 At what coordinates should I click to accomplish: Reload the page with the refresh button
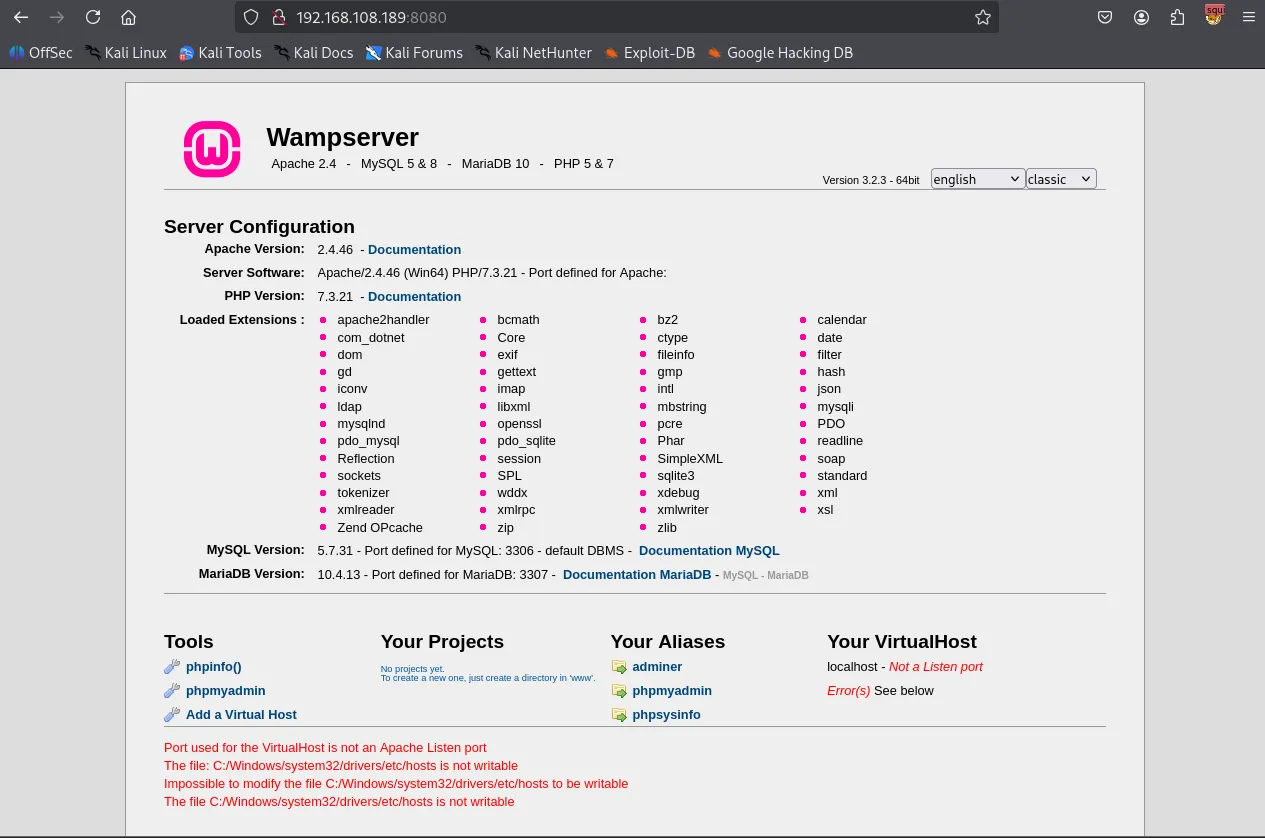93,17
